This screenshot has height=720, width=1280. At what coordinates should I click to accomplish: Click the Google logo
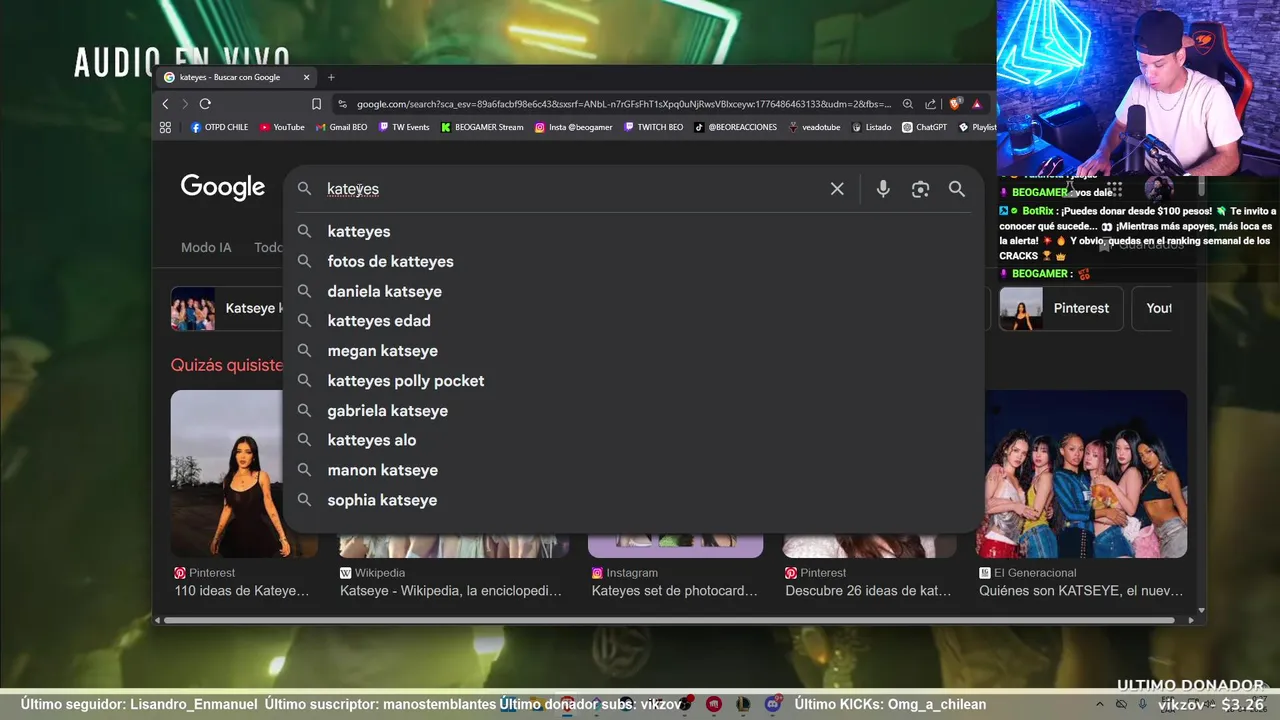point(223,187)
